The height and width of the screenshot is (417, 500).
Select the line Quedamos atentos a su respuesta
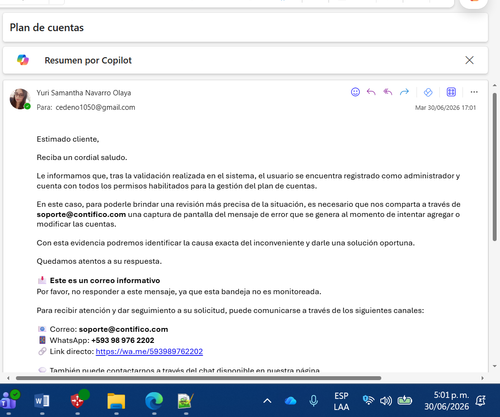(x=99, y=261)
